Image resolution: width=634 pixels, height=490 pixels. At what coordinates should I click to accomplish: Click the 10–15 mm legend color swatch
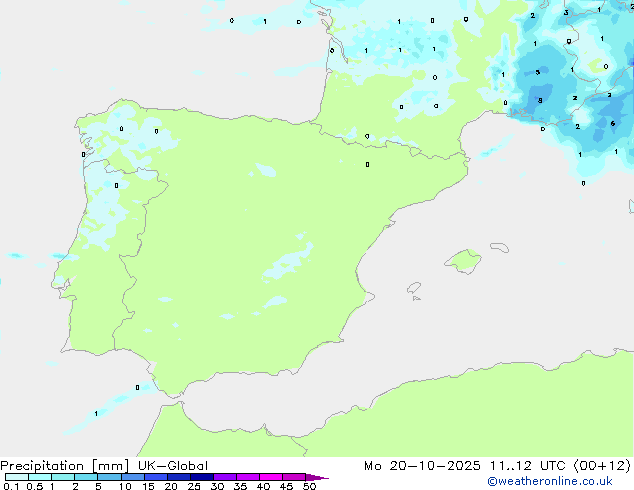(x=132, y=477)
